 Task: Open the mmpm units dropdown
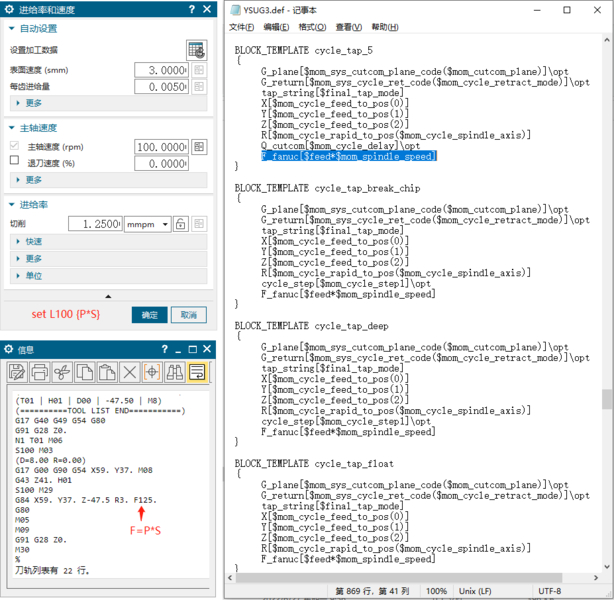tap(147, 224)
